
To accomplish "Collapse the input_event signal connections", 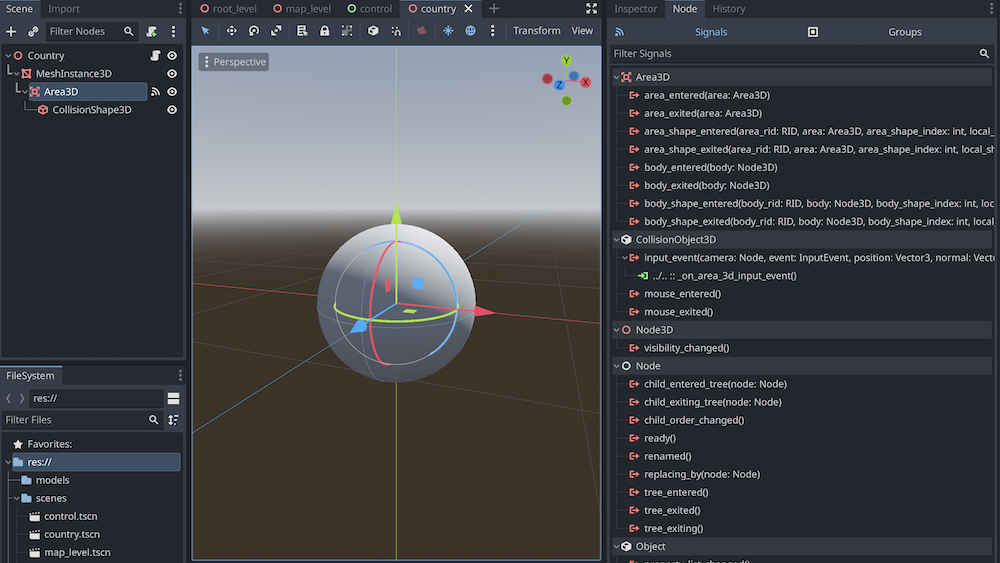I will [625, 258].
